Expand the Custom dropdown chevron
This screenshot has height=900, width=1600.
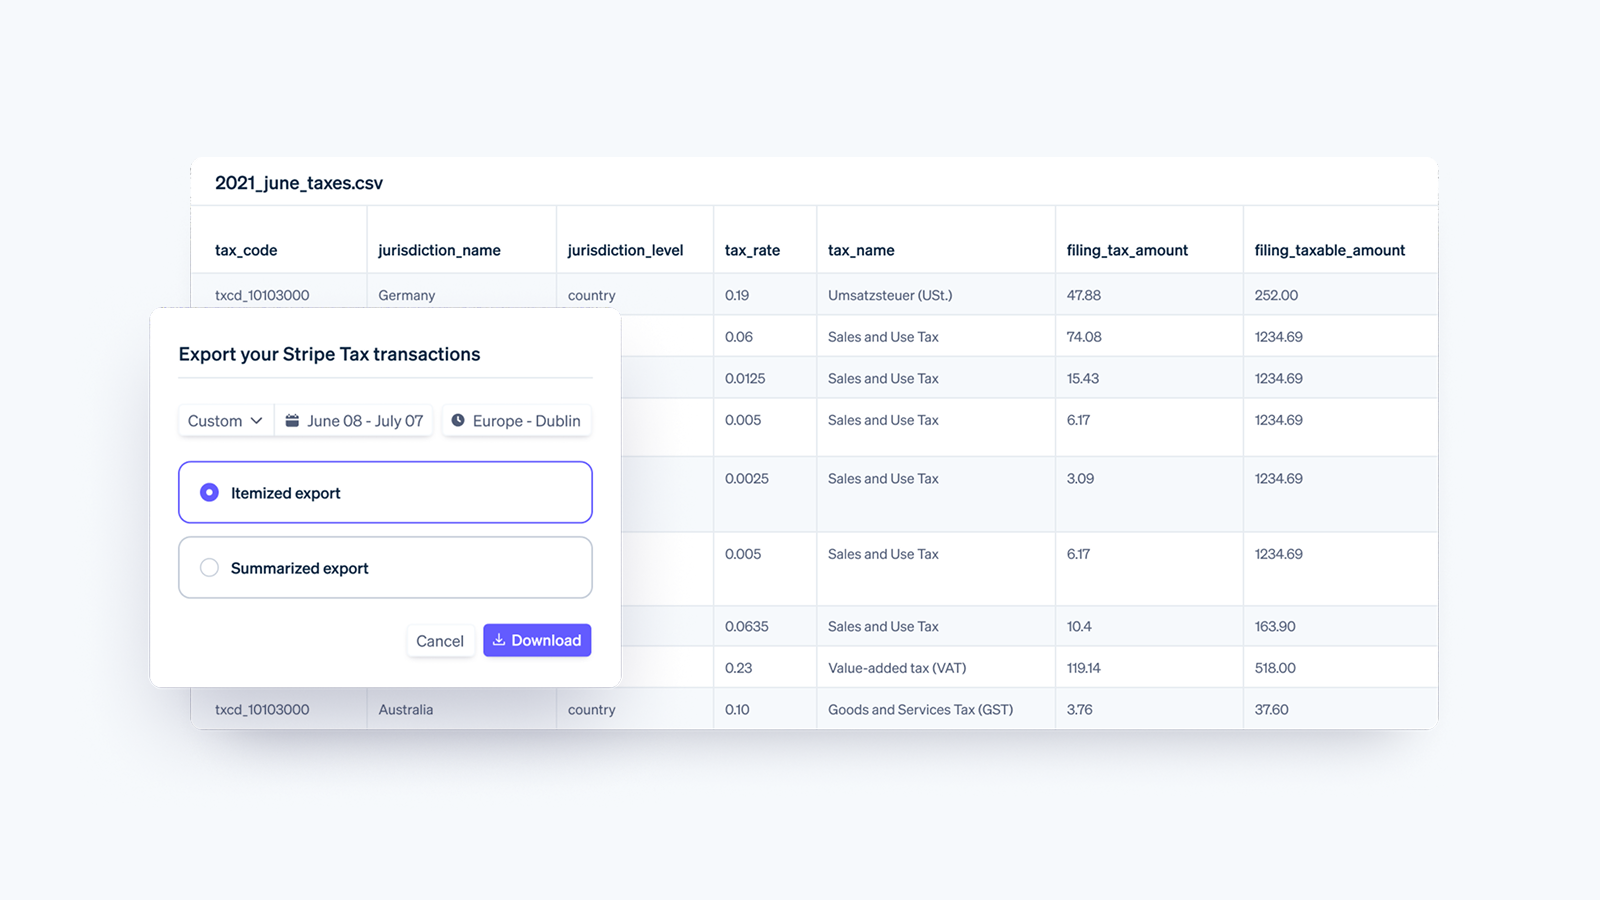(x=256, y=421)
